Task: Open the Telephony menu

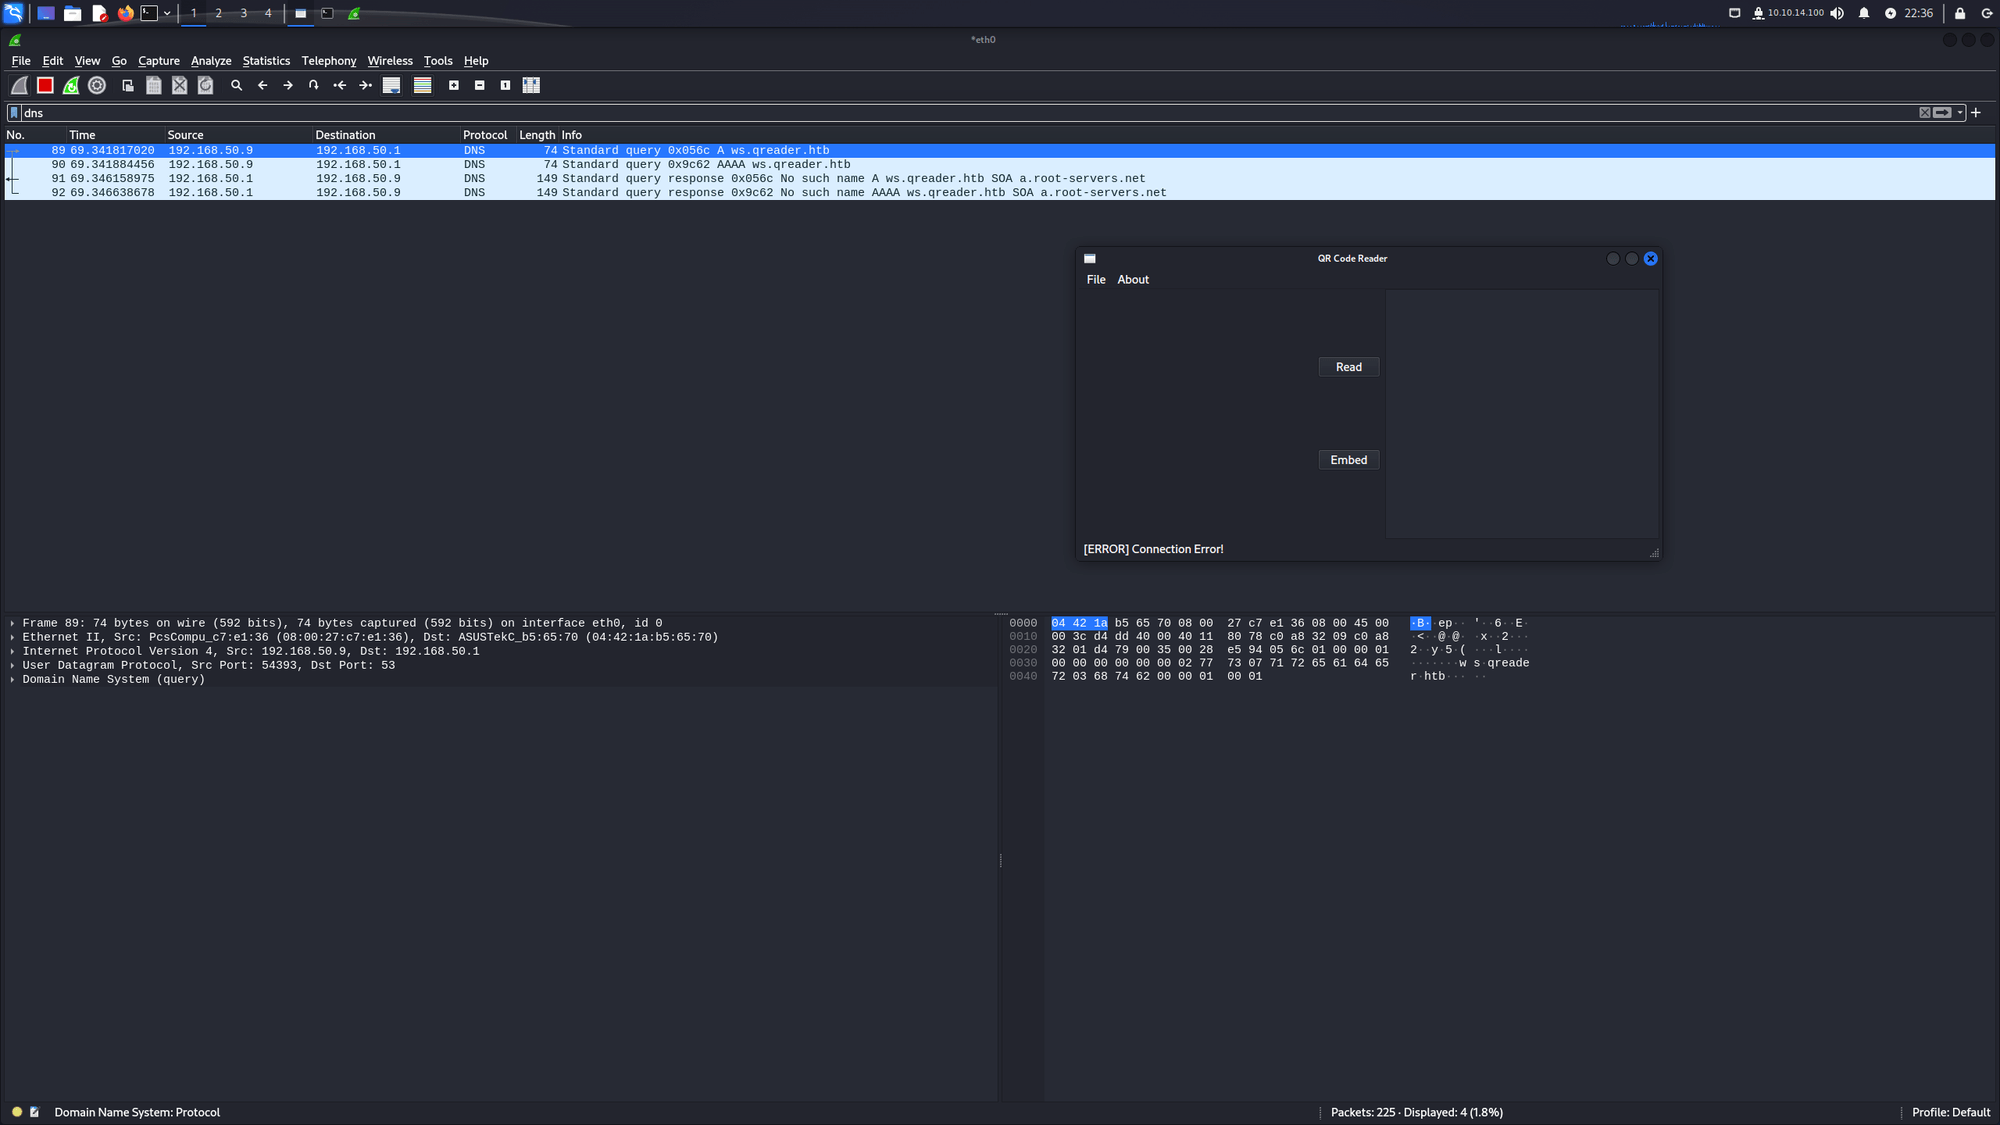Action: click(329, 61)
